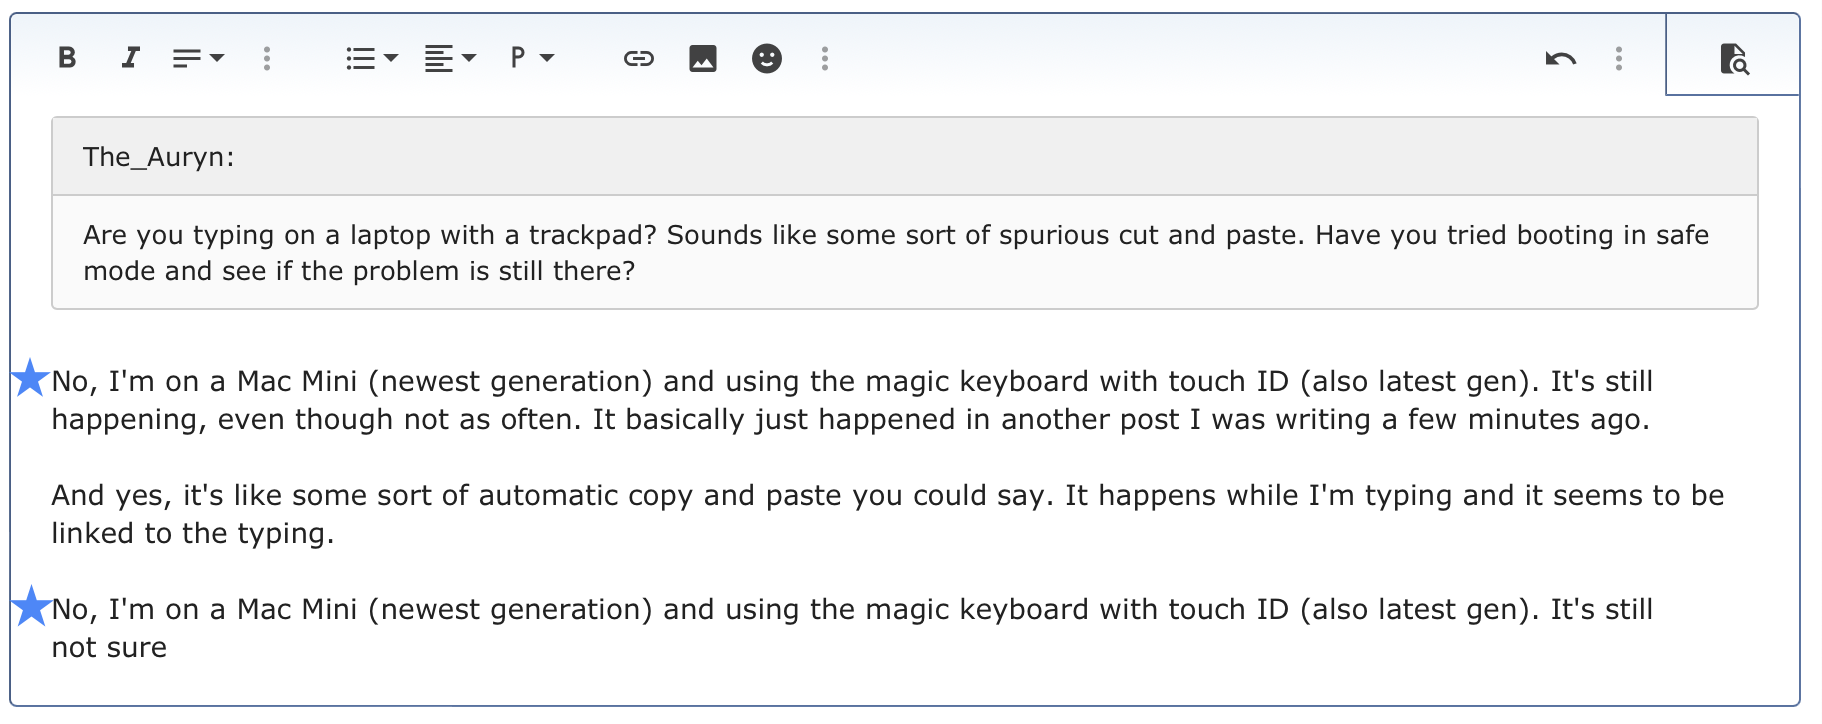Expand the list type dropdown
Image resolution: width=1822 pixels, height=724 pixels.
point(371,58)
